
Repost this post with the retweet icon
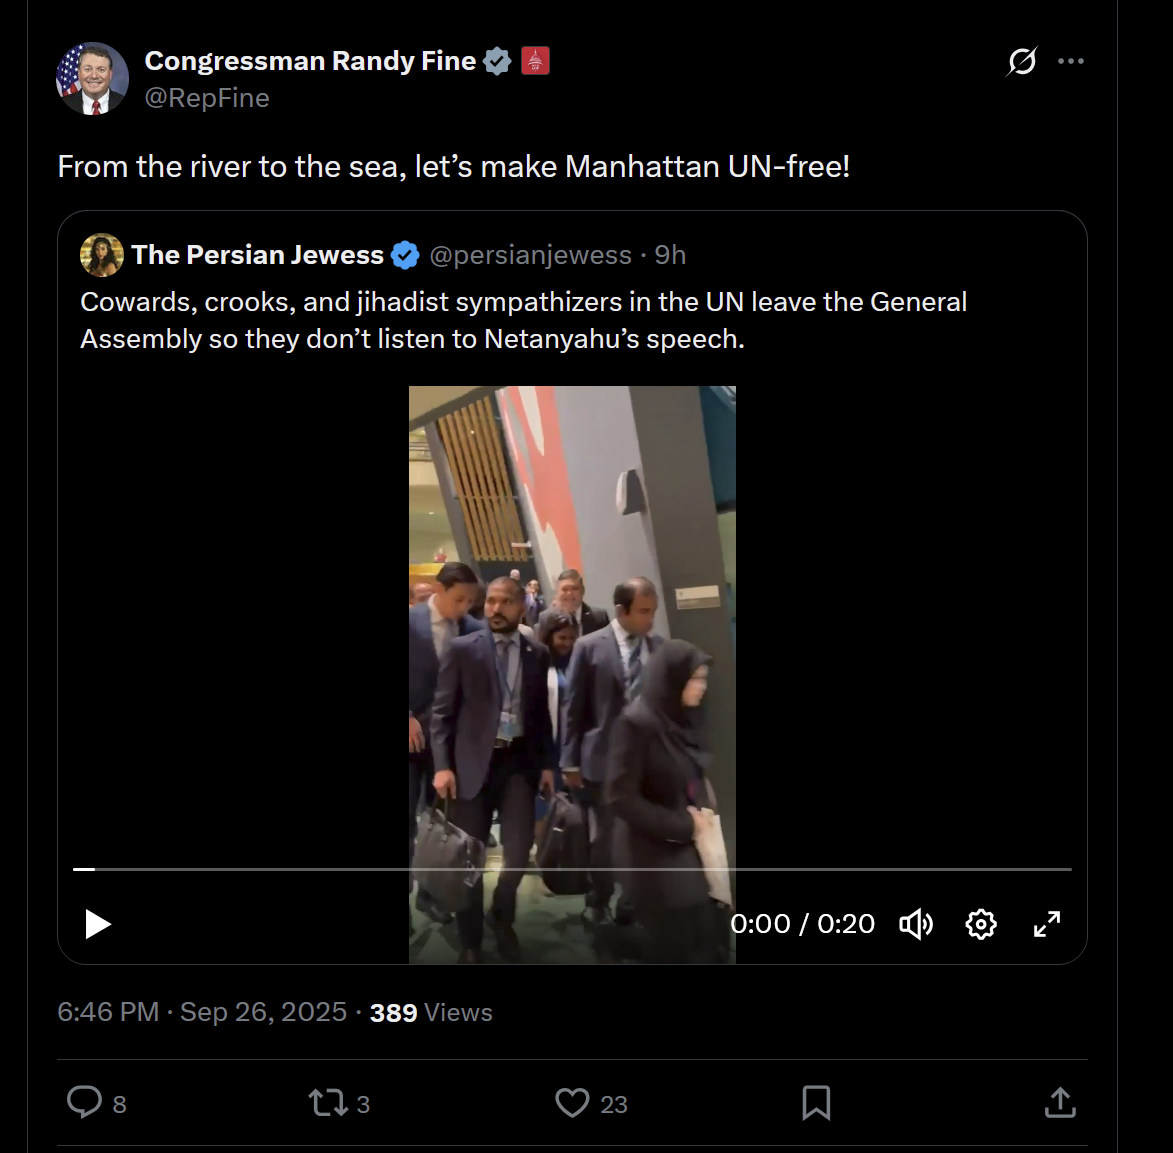click(x=327, y=1103)
